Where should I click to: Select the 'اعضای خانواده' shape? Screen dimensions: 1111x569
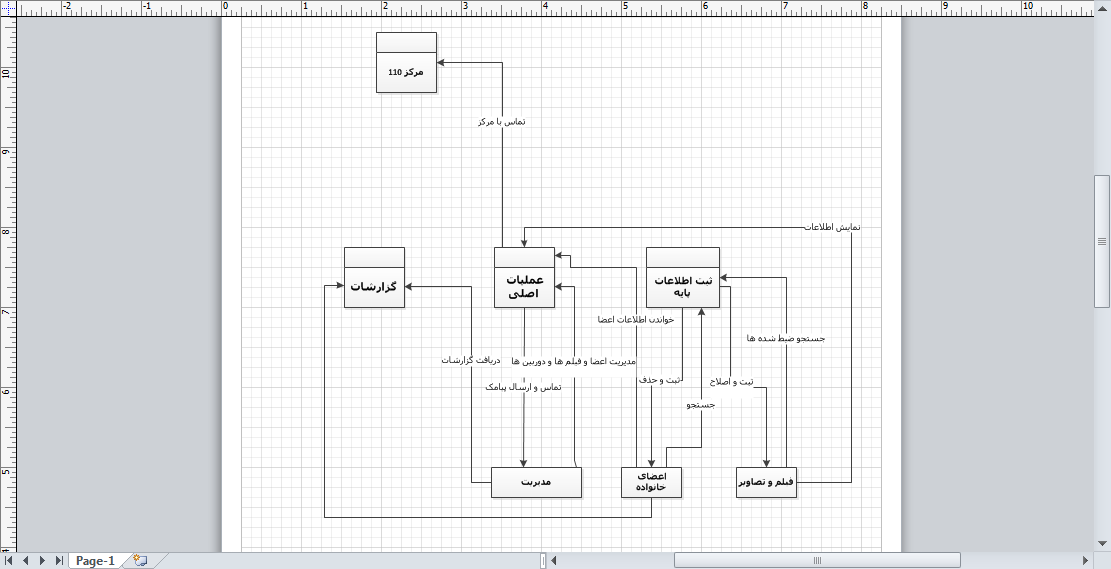652,483
